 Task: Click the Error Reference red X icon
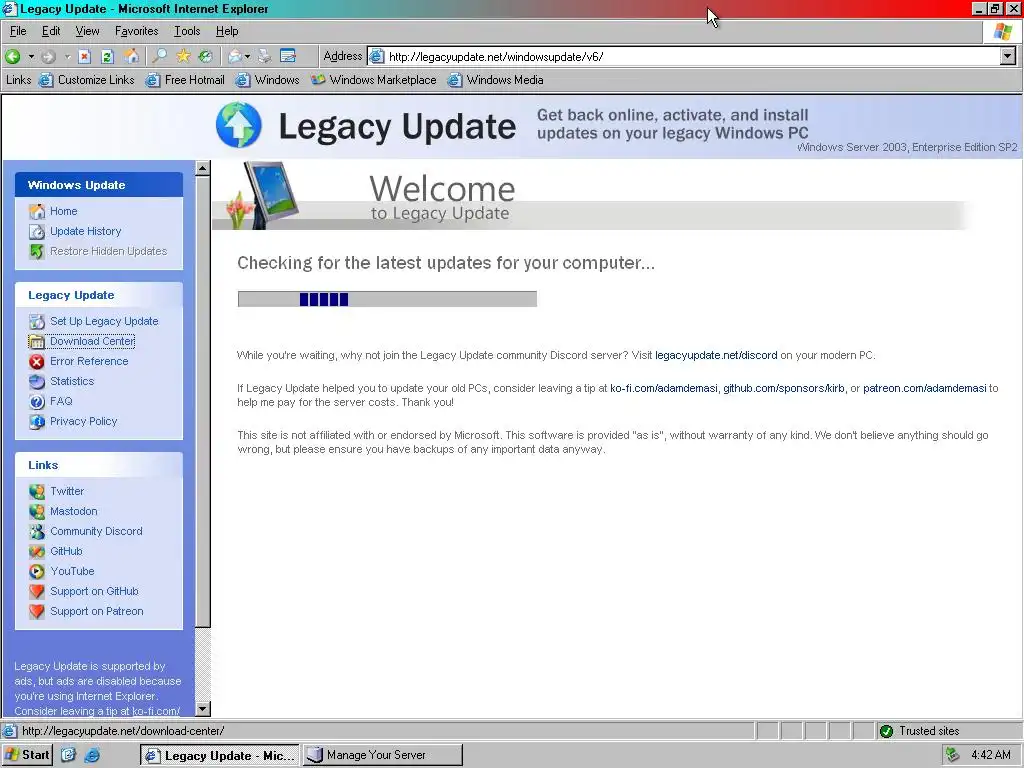(x=37, y=361)
